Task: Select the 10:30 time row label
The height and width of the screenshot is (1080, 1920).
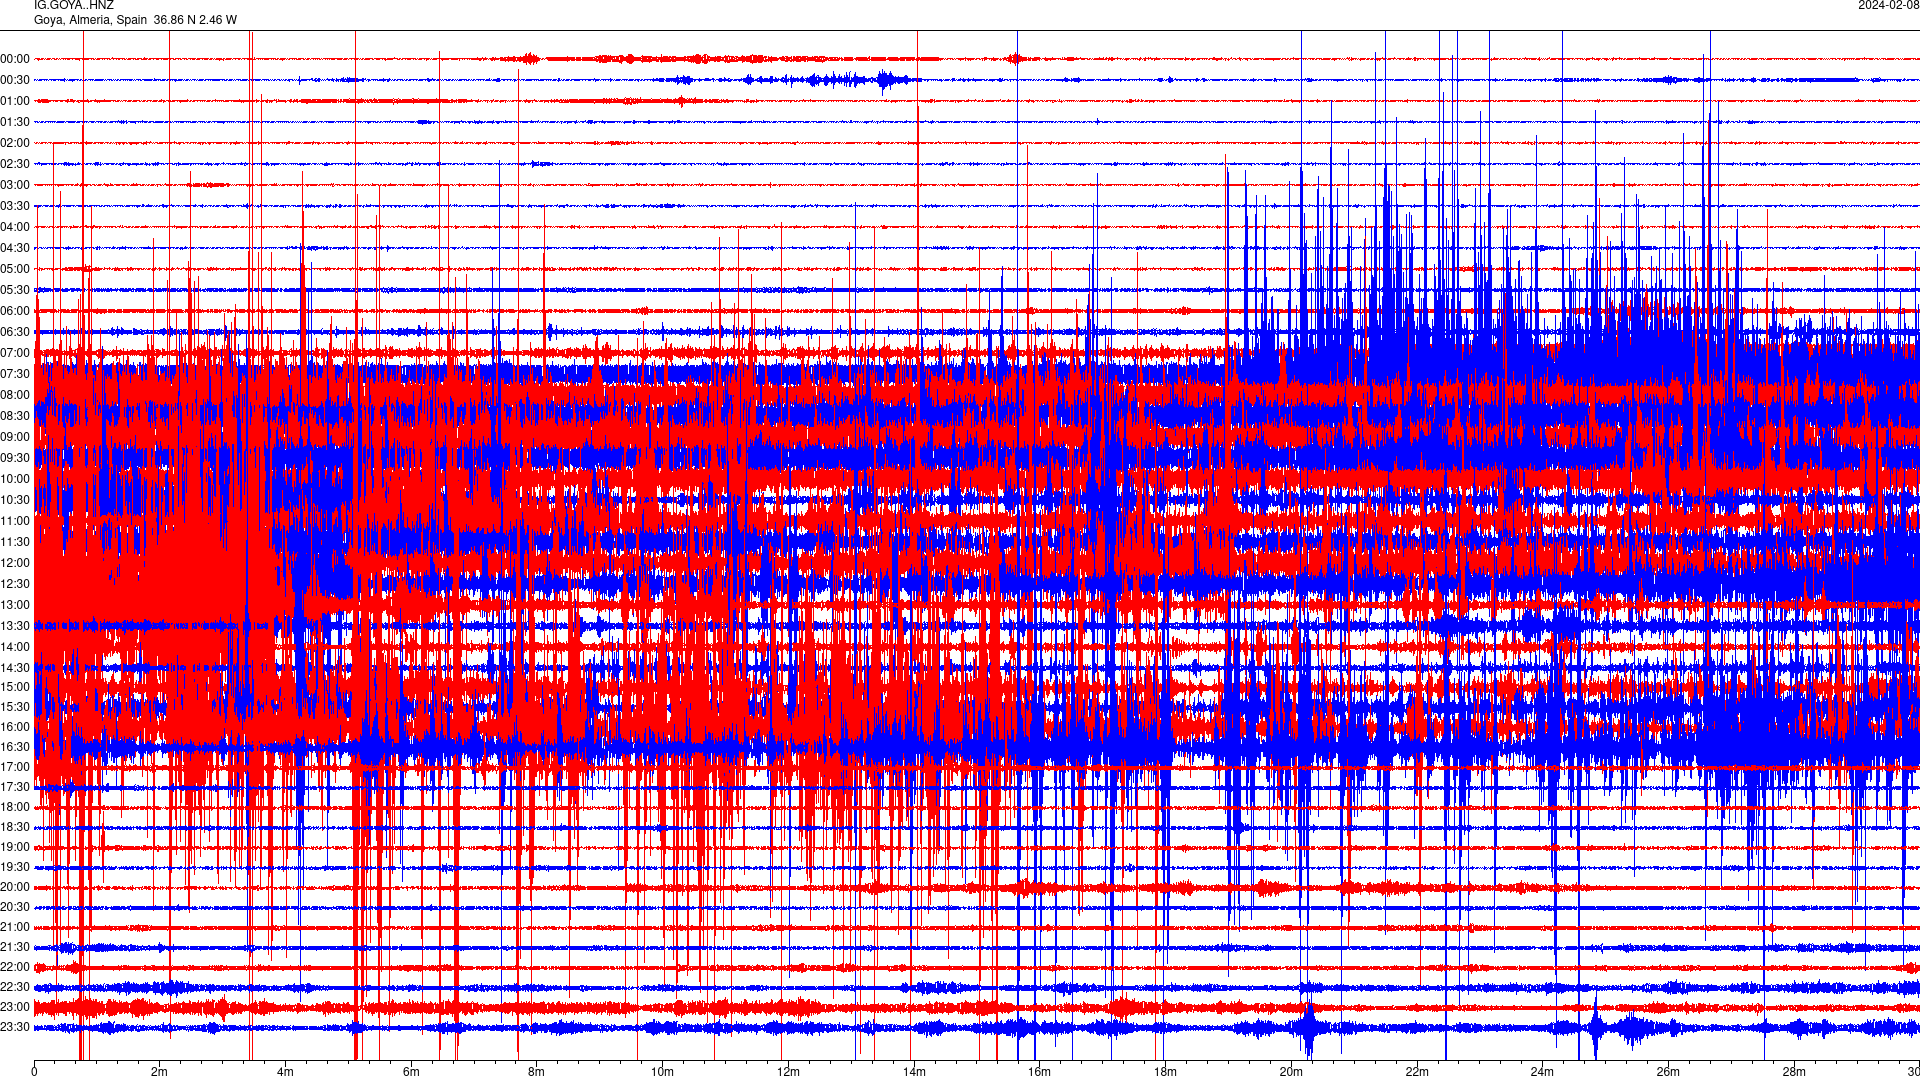Action: click(15, 500)
